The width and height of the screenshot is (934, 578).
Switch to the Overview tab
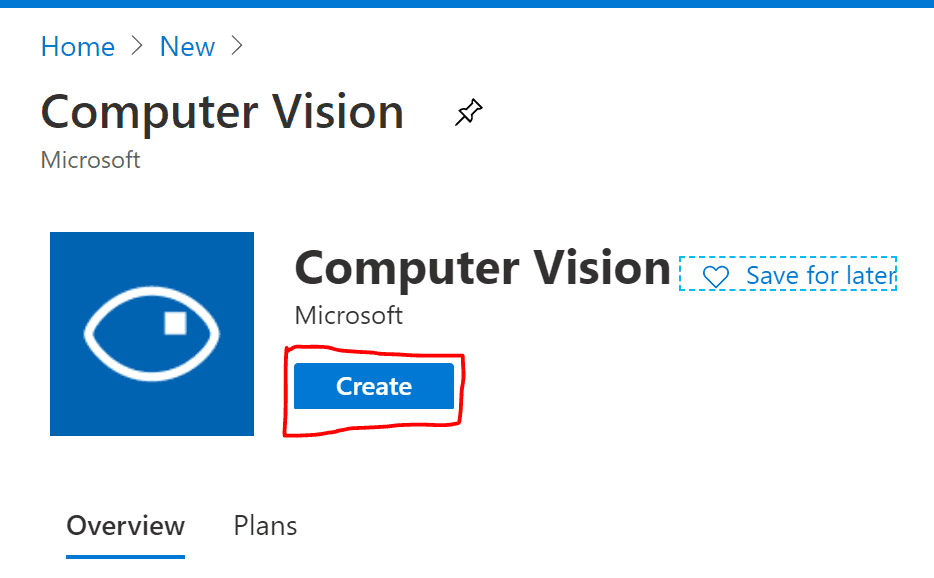click(x=125, y=526)
